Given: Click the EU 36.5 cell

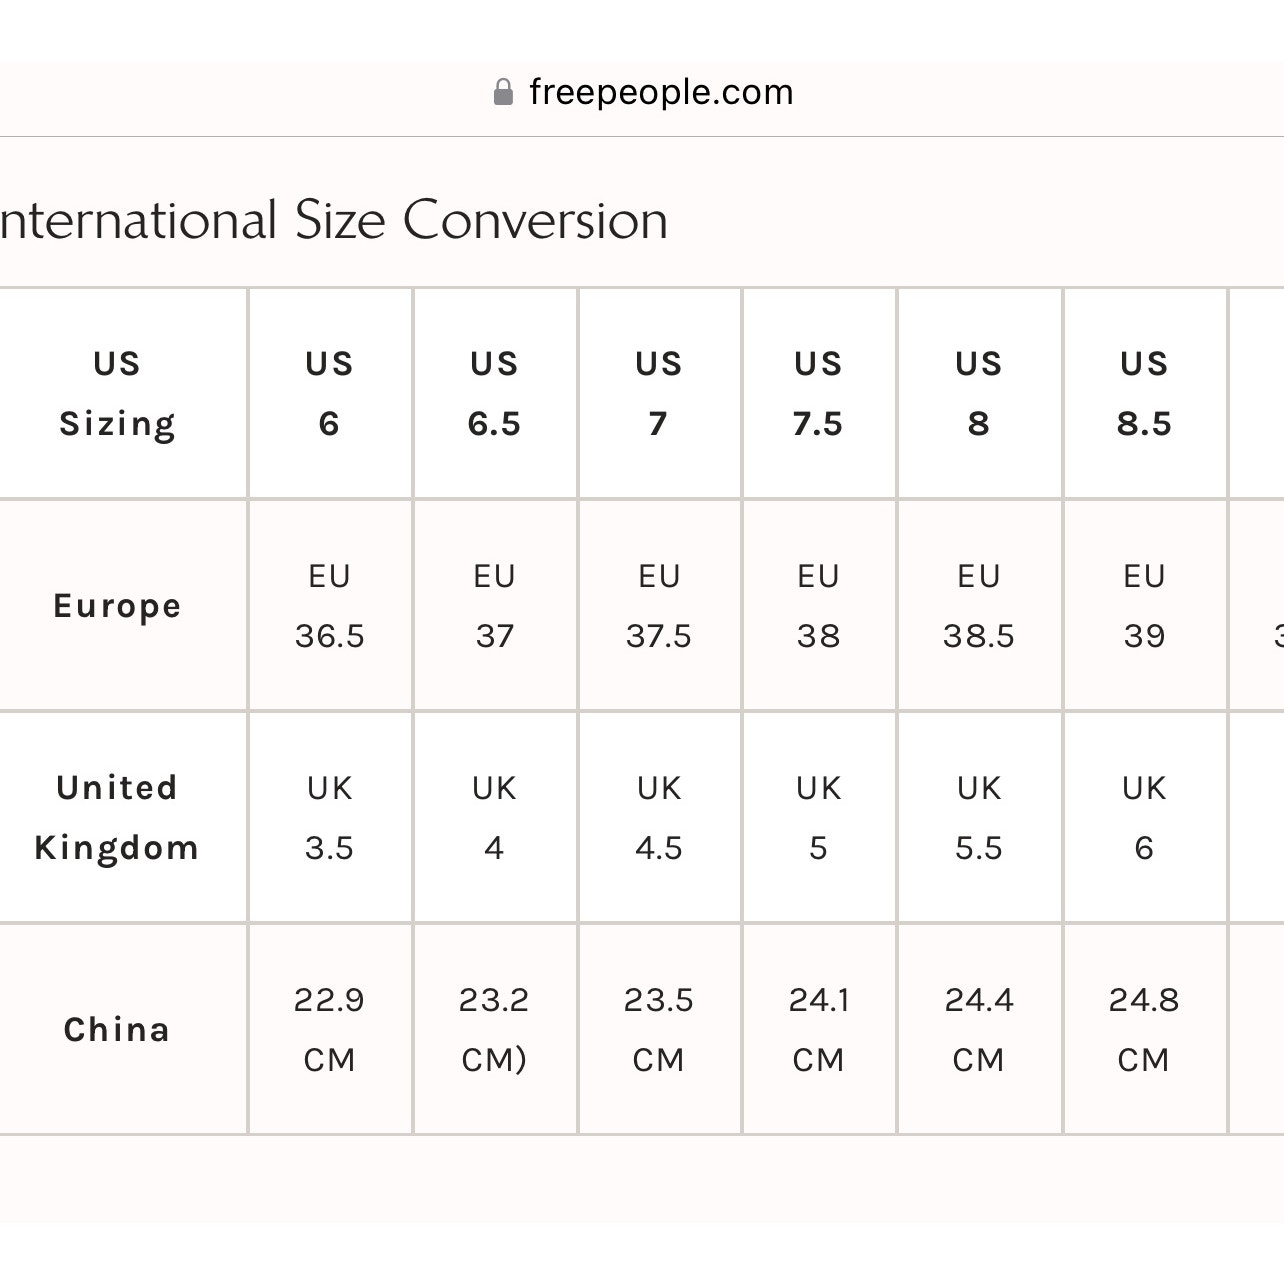Looking at the screenshot, I should (330, 606).
